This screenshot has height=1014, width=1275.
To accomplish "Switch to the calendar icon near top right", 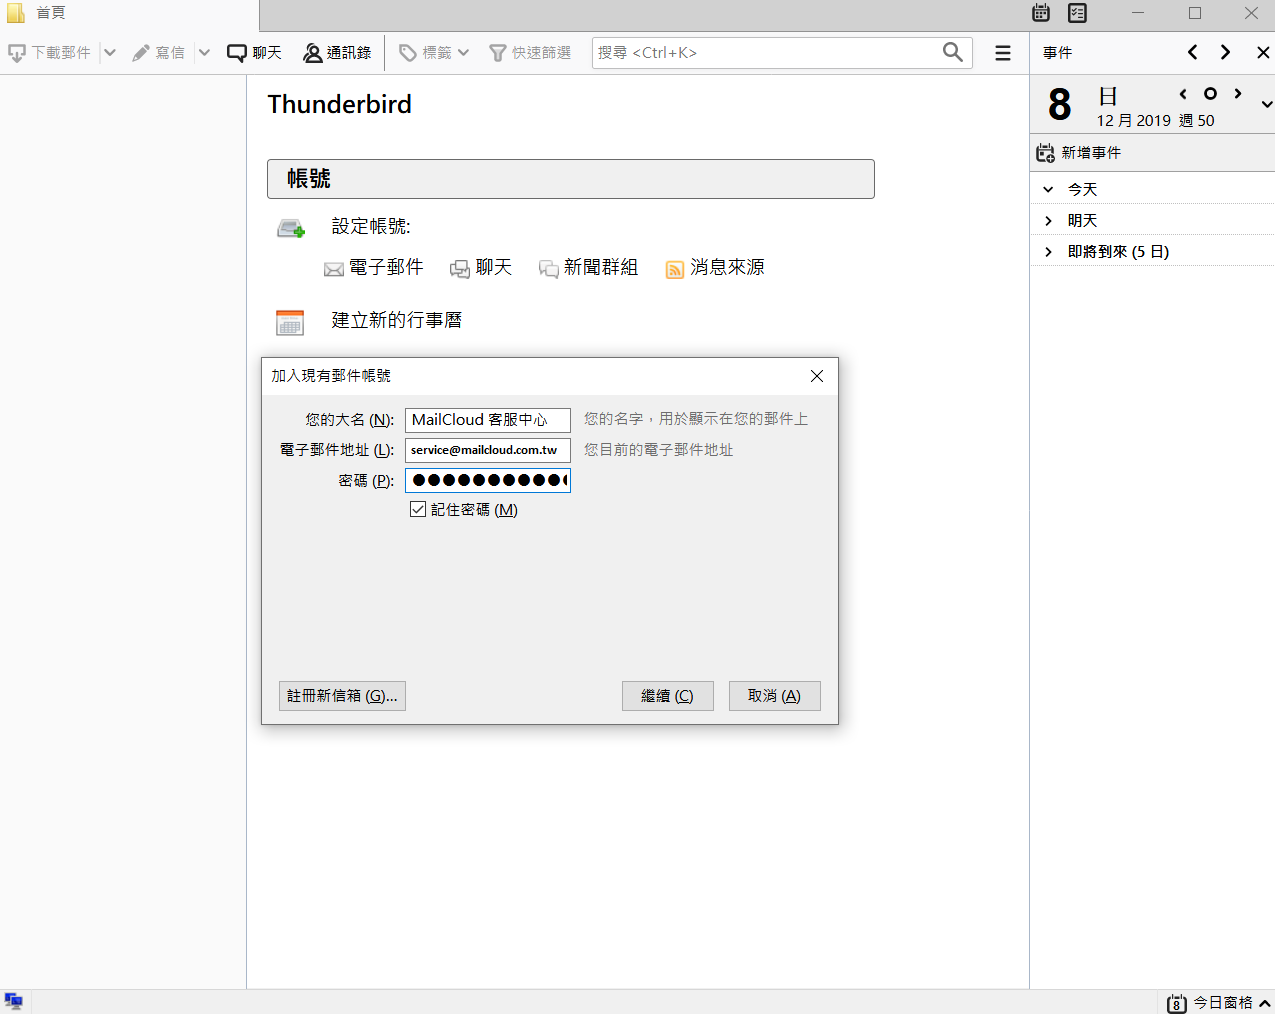I will (1040, 13).
